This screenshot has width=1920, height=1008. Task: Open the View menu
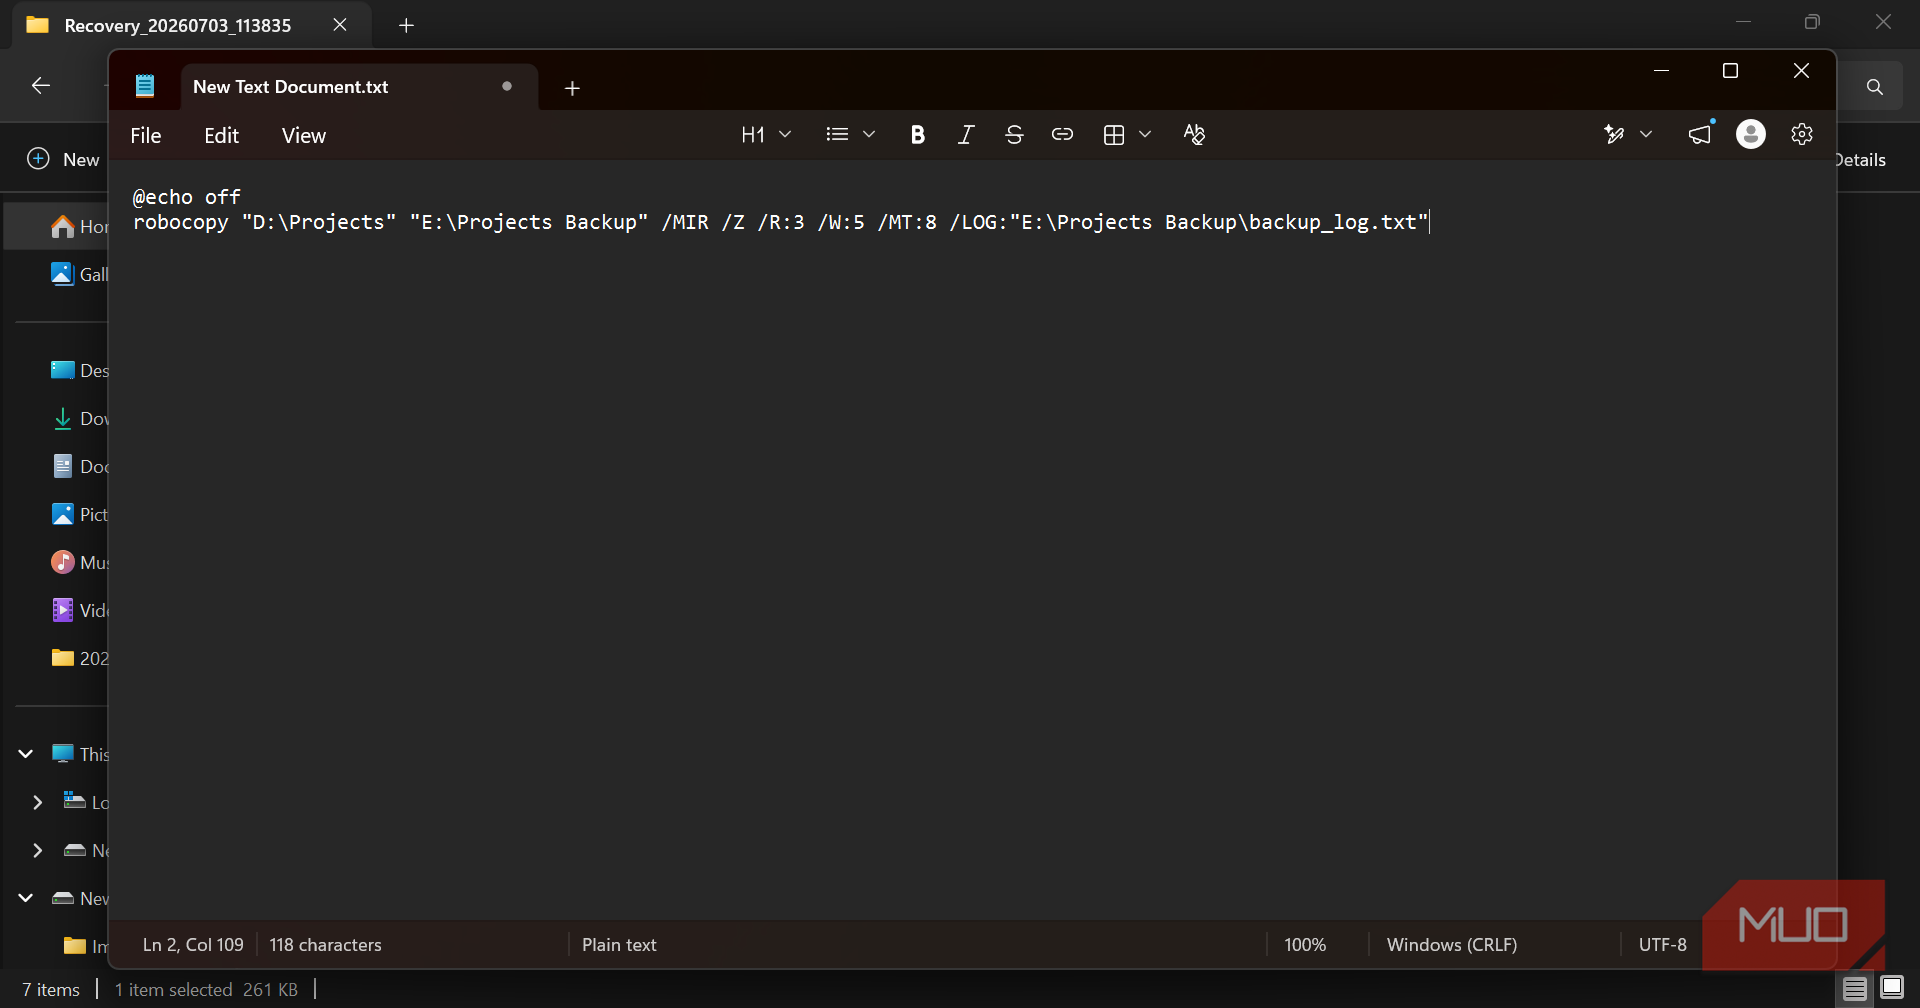304,136
